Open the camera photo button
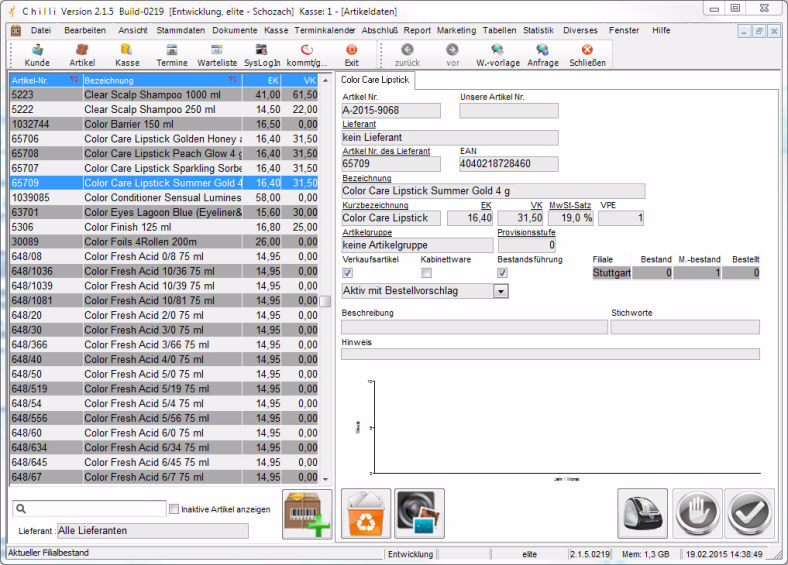Viewport: 788px width, 565px height. click(x=419, y=514)
